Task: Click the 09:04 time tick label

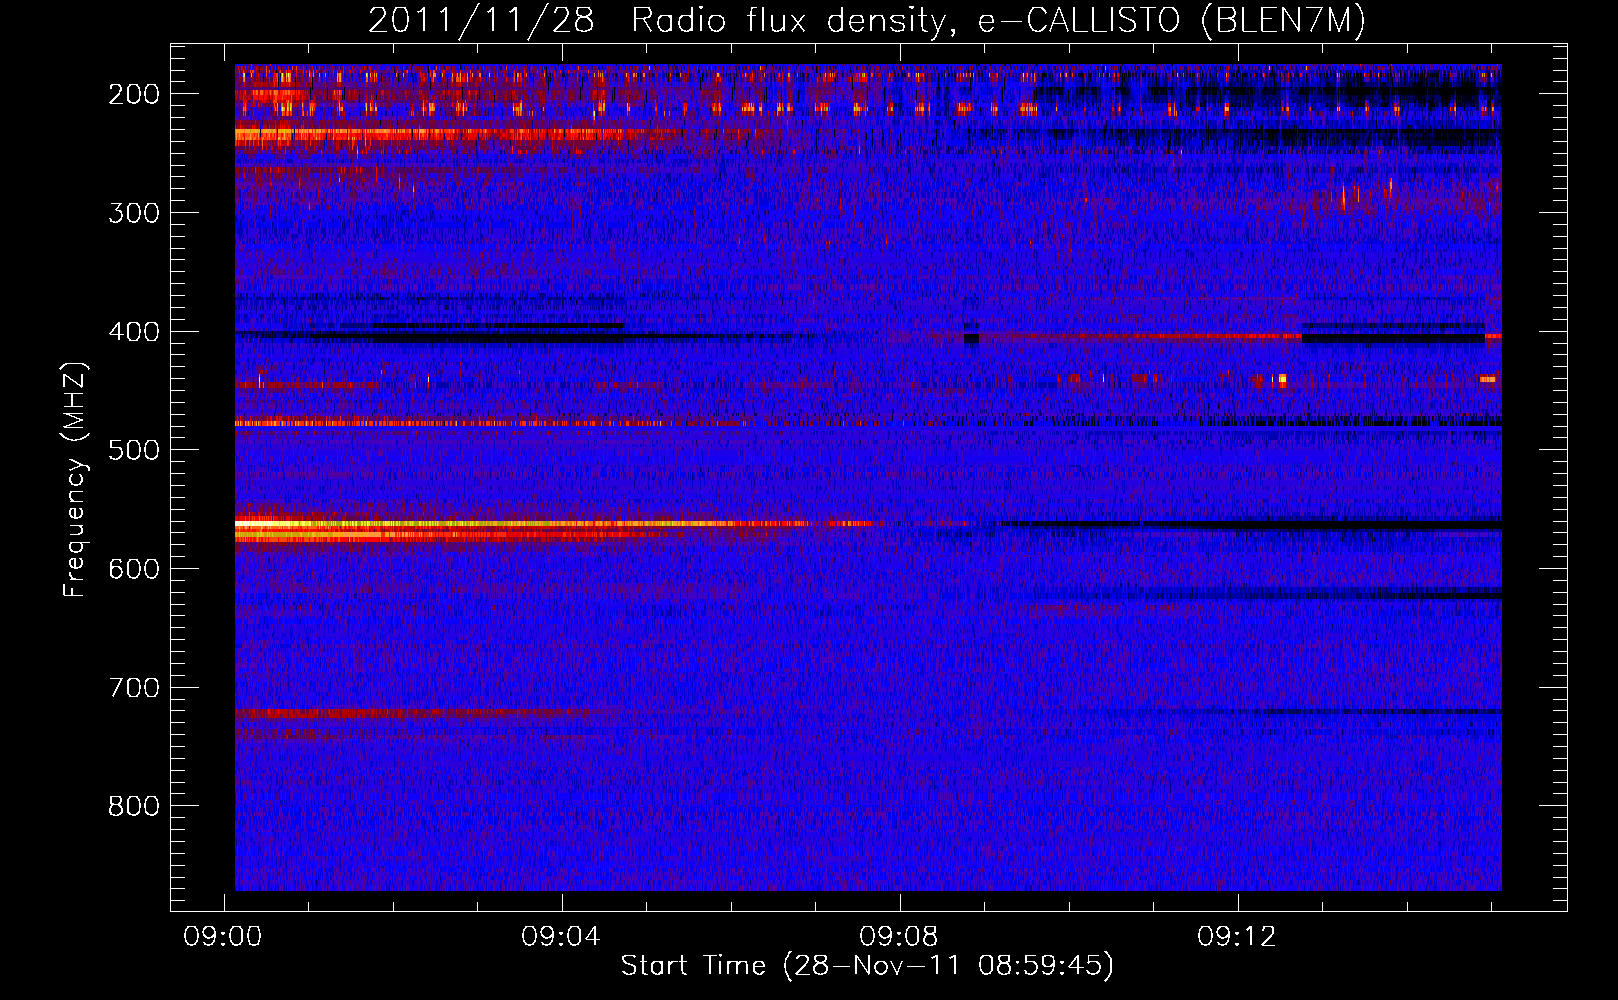Action: pyautogui.click(x=561, y=936)
